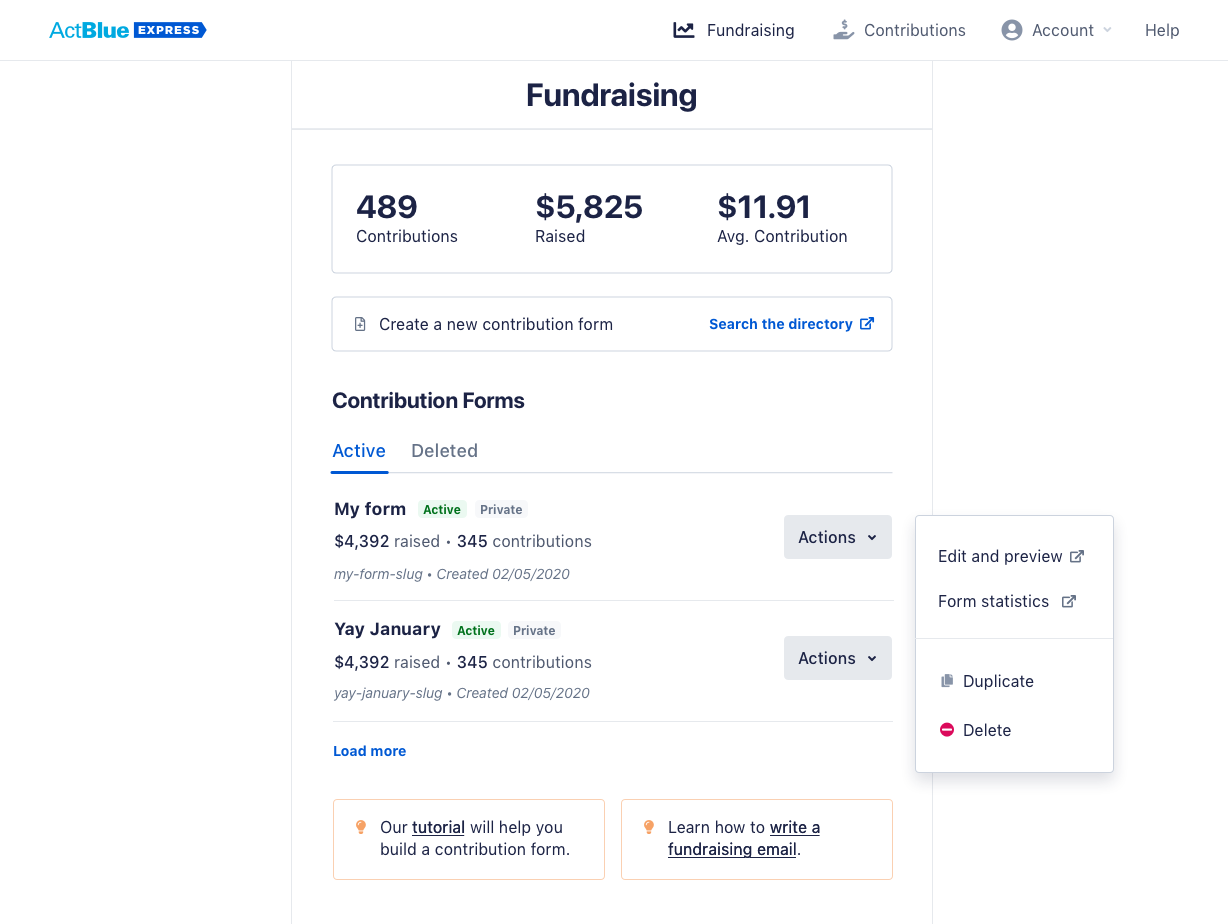Open Actions dropdown for Yay January

coord(837,658)
